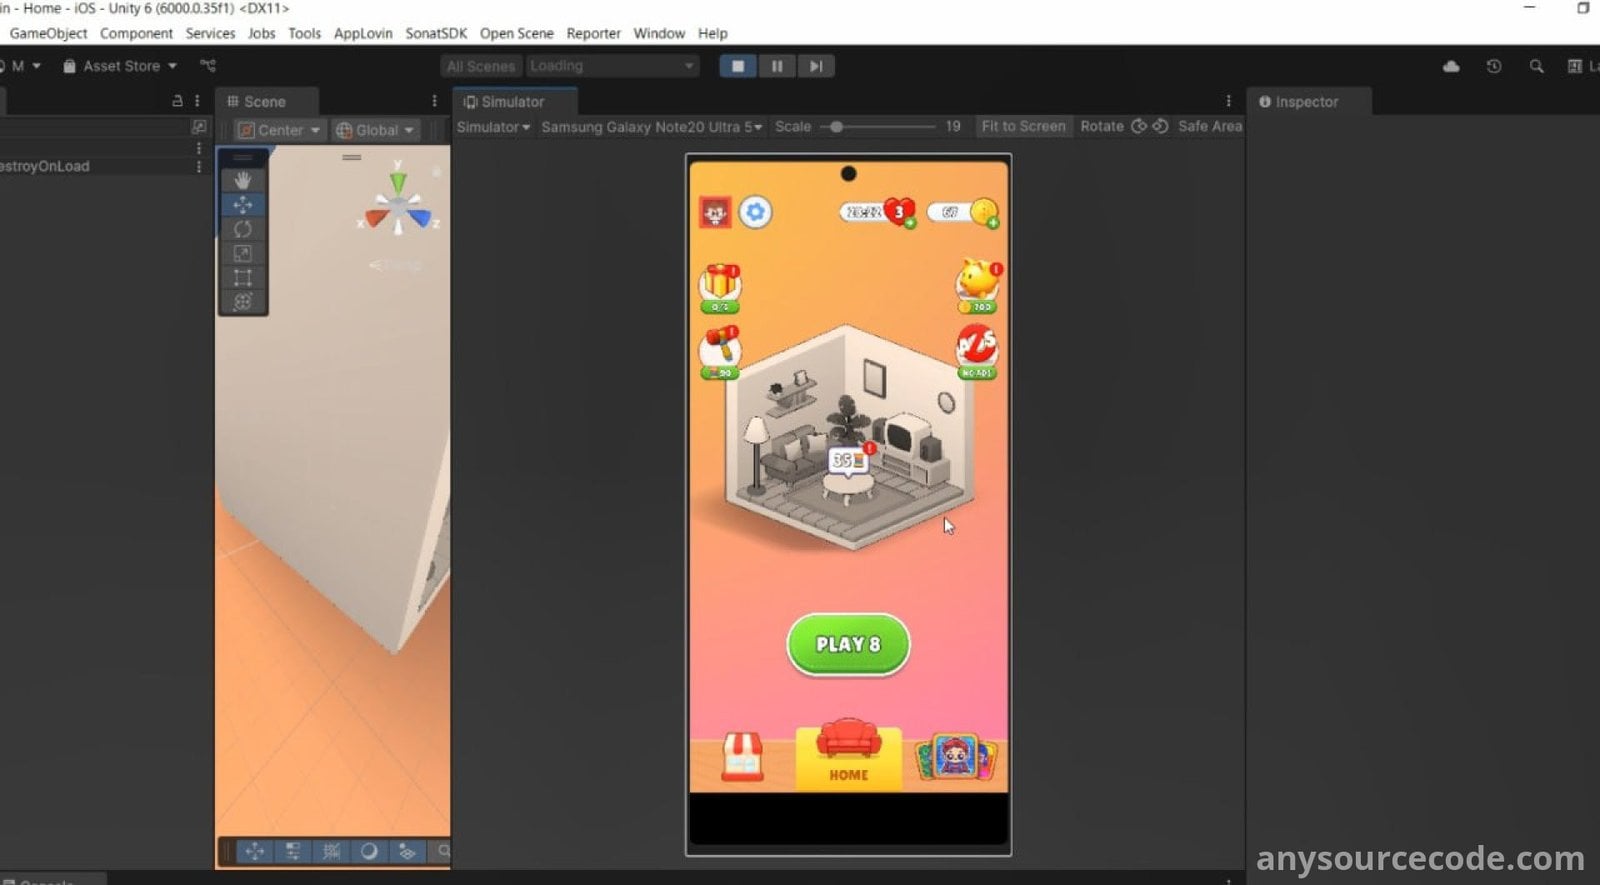
Task: Toggle the pause button
Action: pyautogui.click(x=777, y=66)
